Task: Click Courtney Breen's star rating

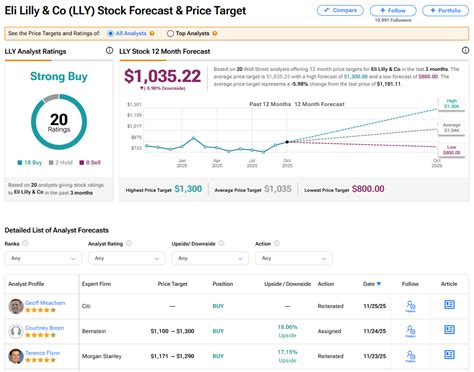Action: pos(40,335)
